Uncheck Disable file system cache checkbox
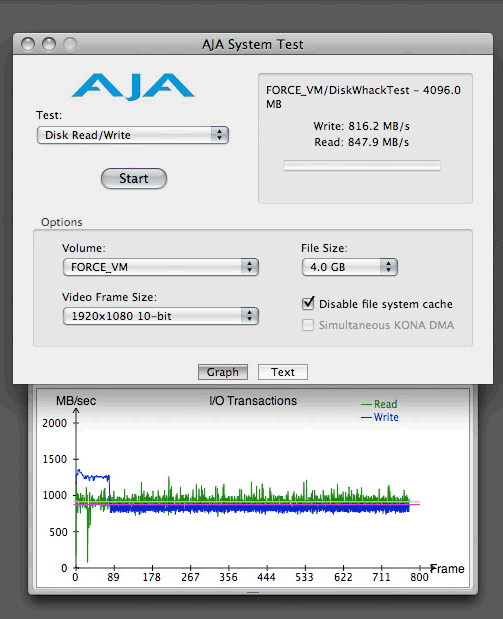This screenshot has width=503, height=619. point(308,303)
